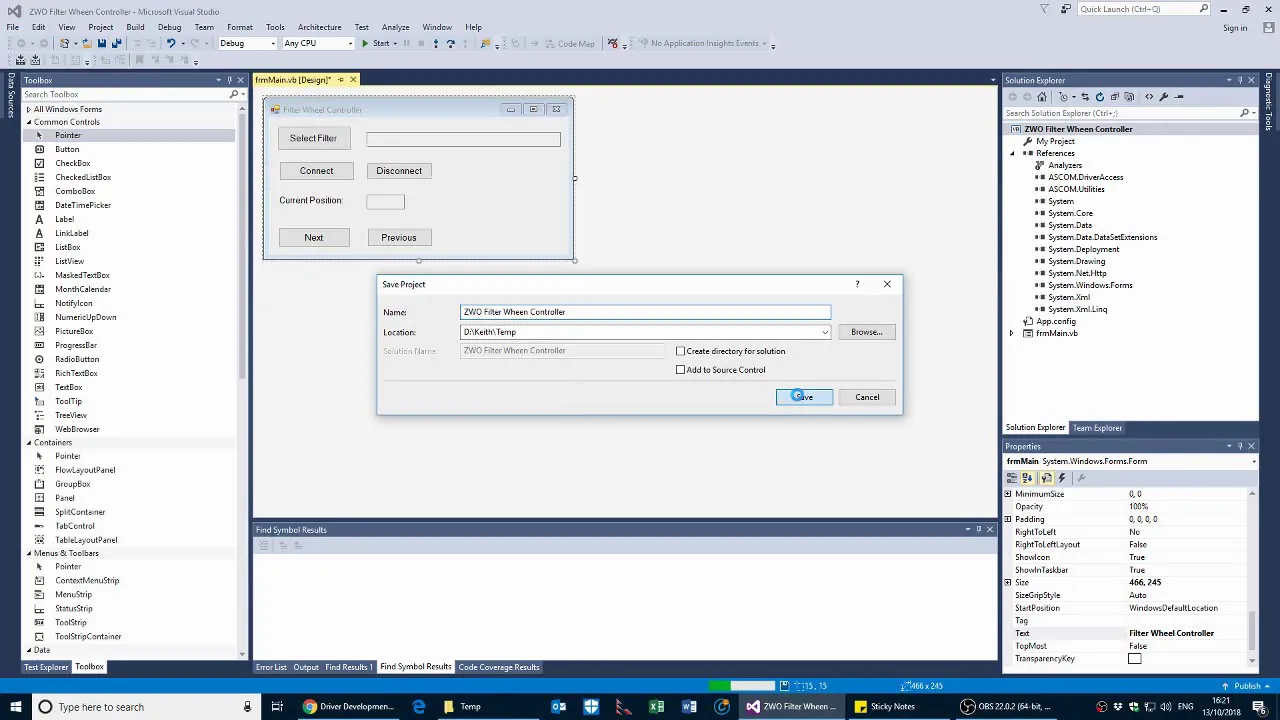1280x720 pixels.
Task: Open Word from the taskbar
Action: pyautogui.click(x=689, y=707)
